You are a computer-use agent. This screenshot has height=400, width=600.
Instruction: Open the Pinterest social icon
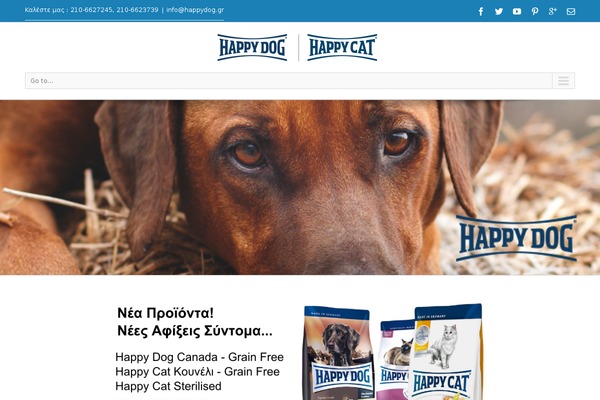[535, 11]
